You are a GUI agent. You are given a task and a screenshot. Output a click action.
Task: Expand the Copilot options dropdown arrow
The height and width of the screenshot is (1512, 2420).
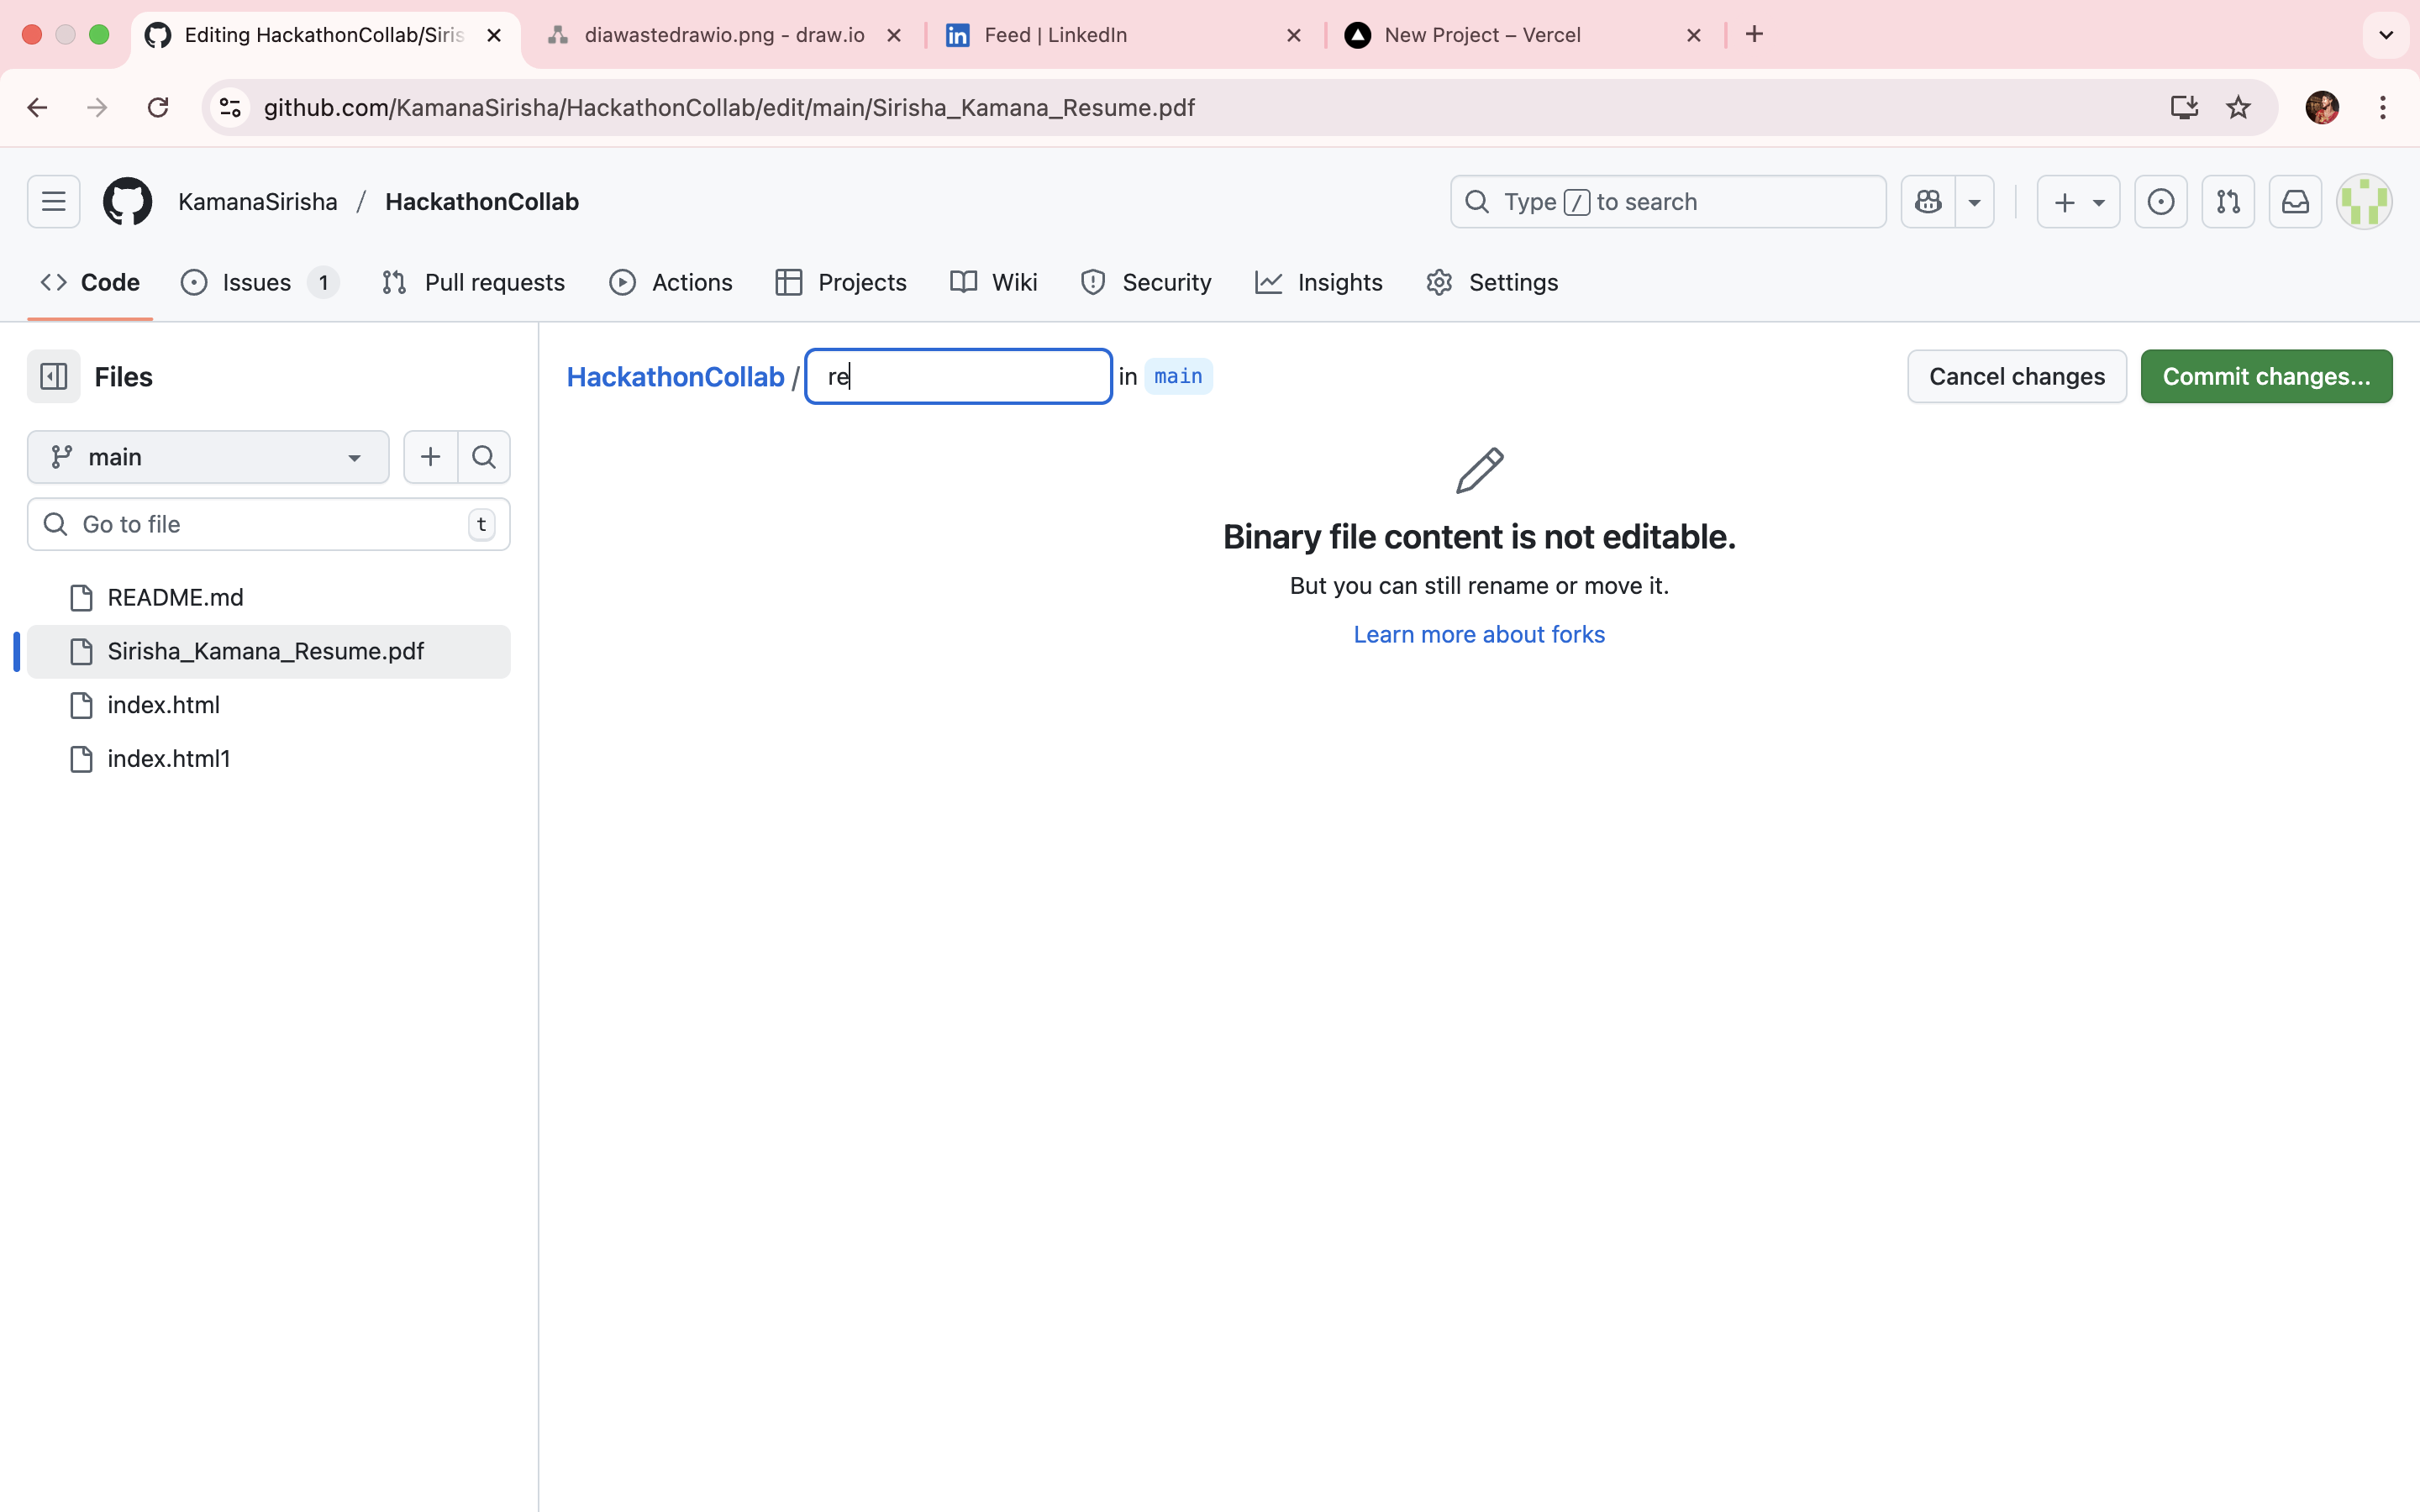1974,202
